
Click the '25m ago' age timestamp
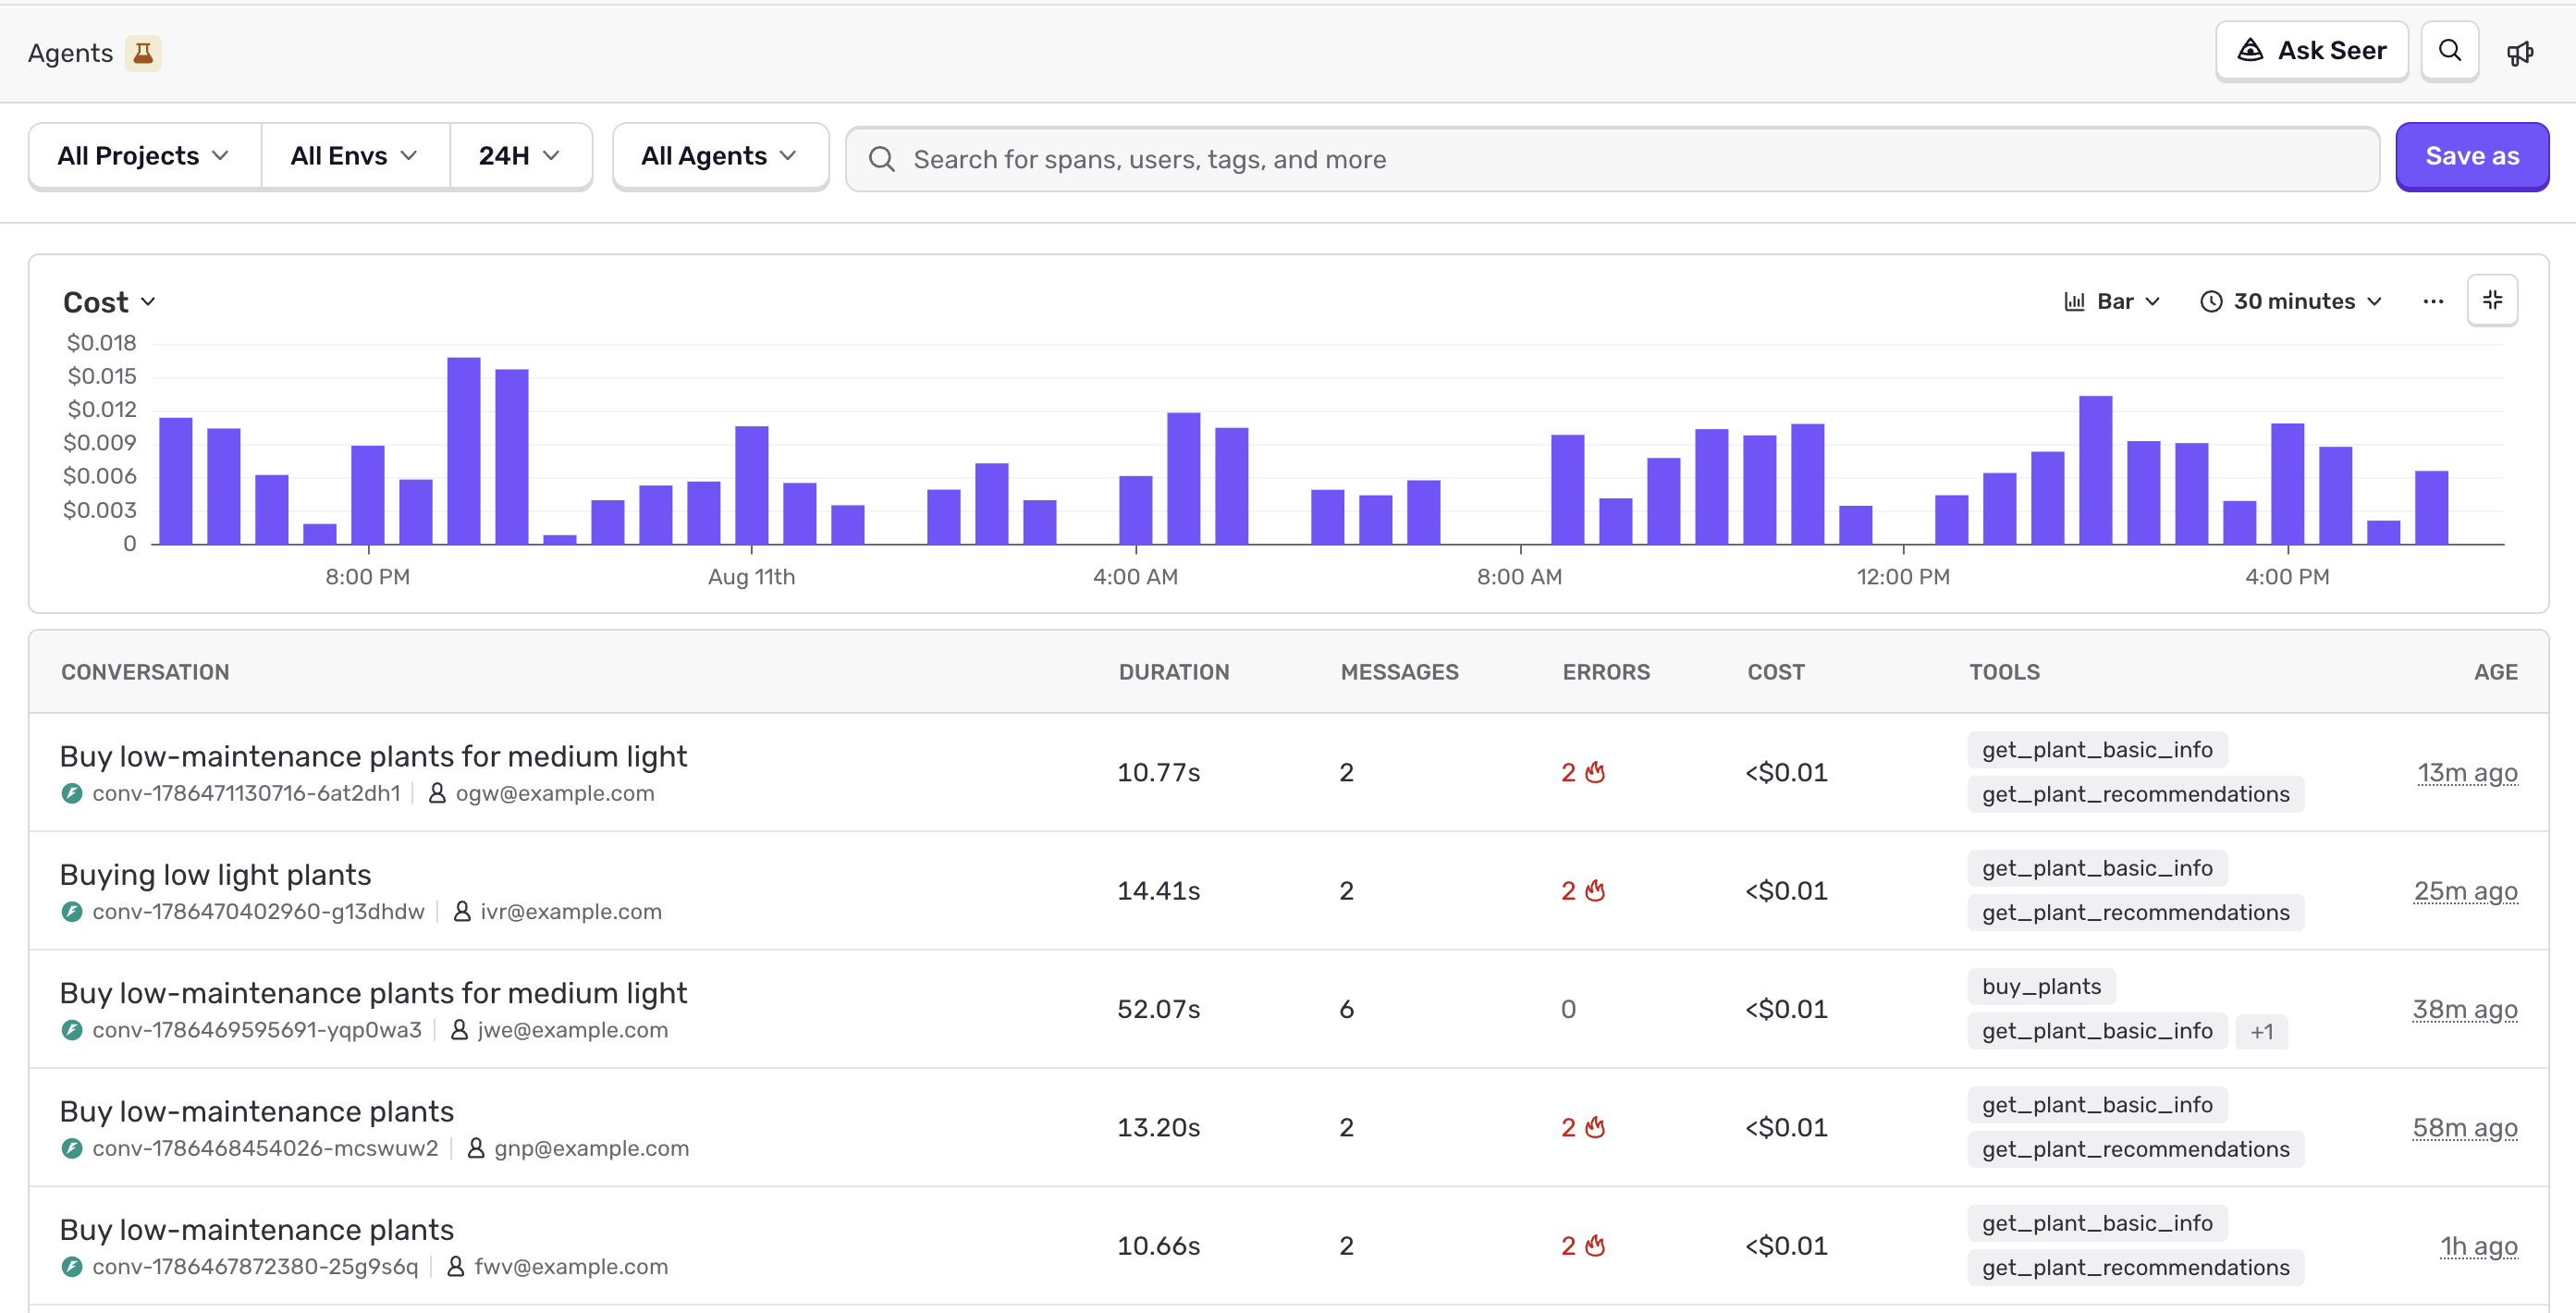(x=2465, y=891)
